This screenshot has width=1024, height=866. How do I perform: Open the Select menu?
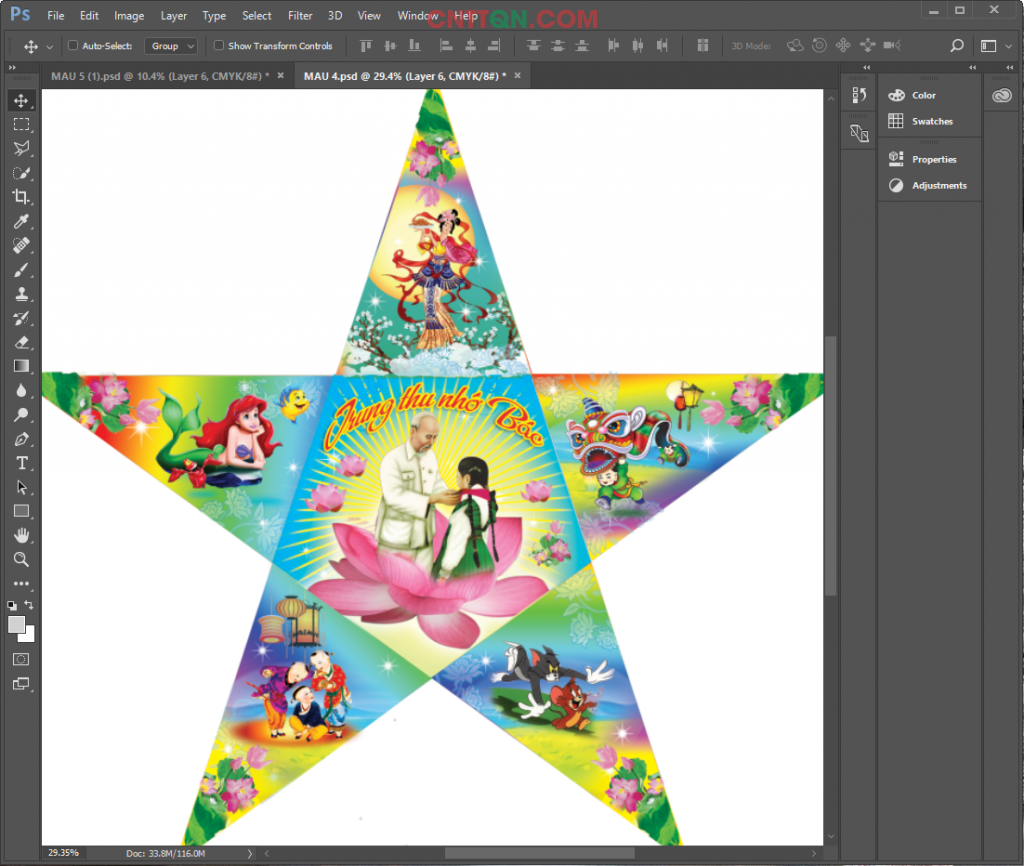pos(257,16)
